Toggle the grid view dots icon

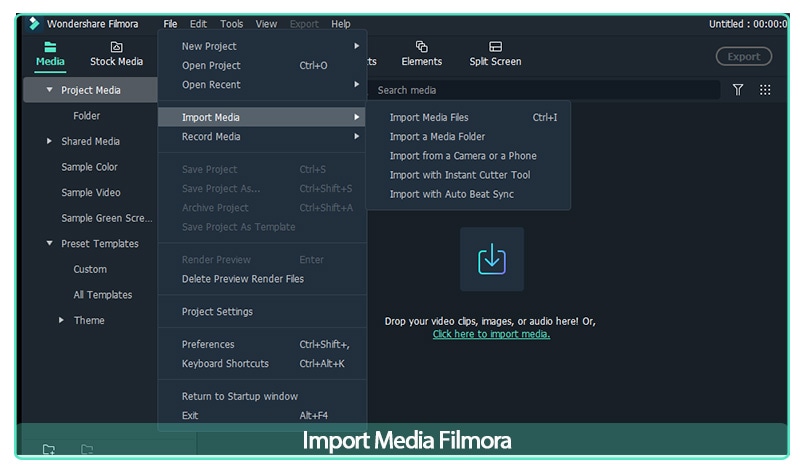pos(765,90)
